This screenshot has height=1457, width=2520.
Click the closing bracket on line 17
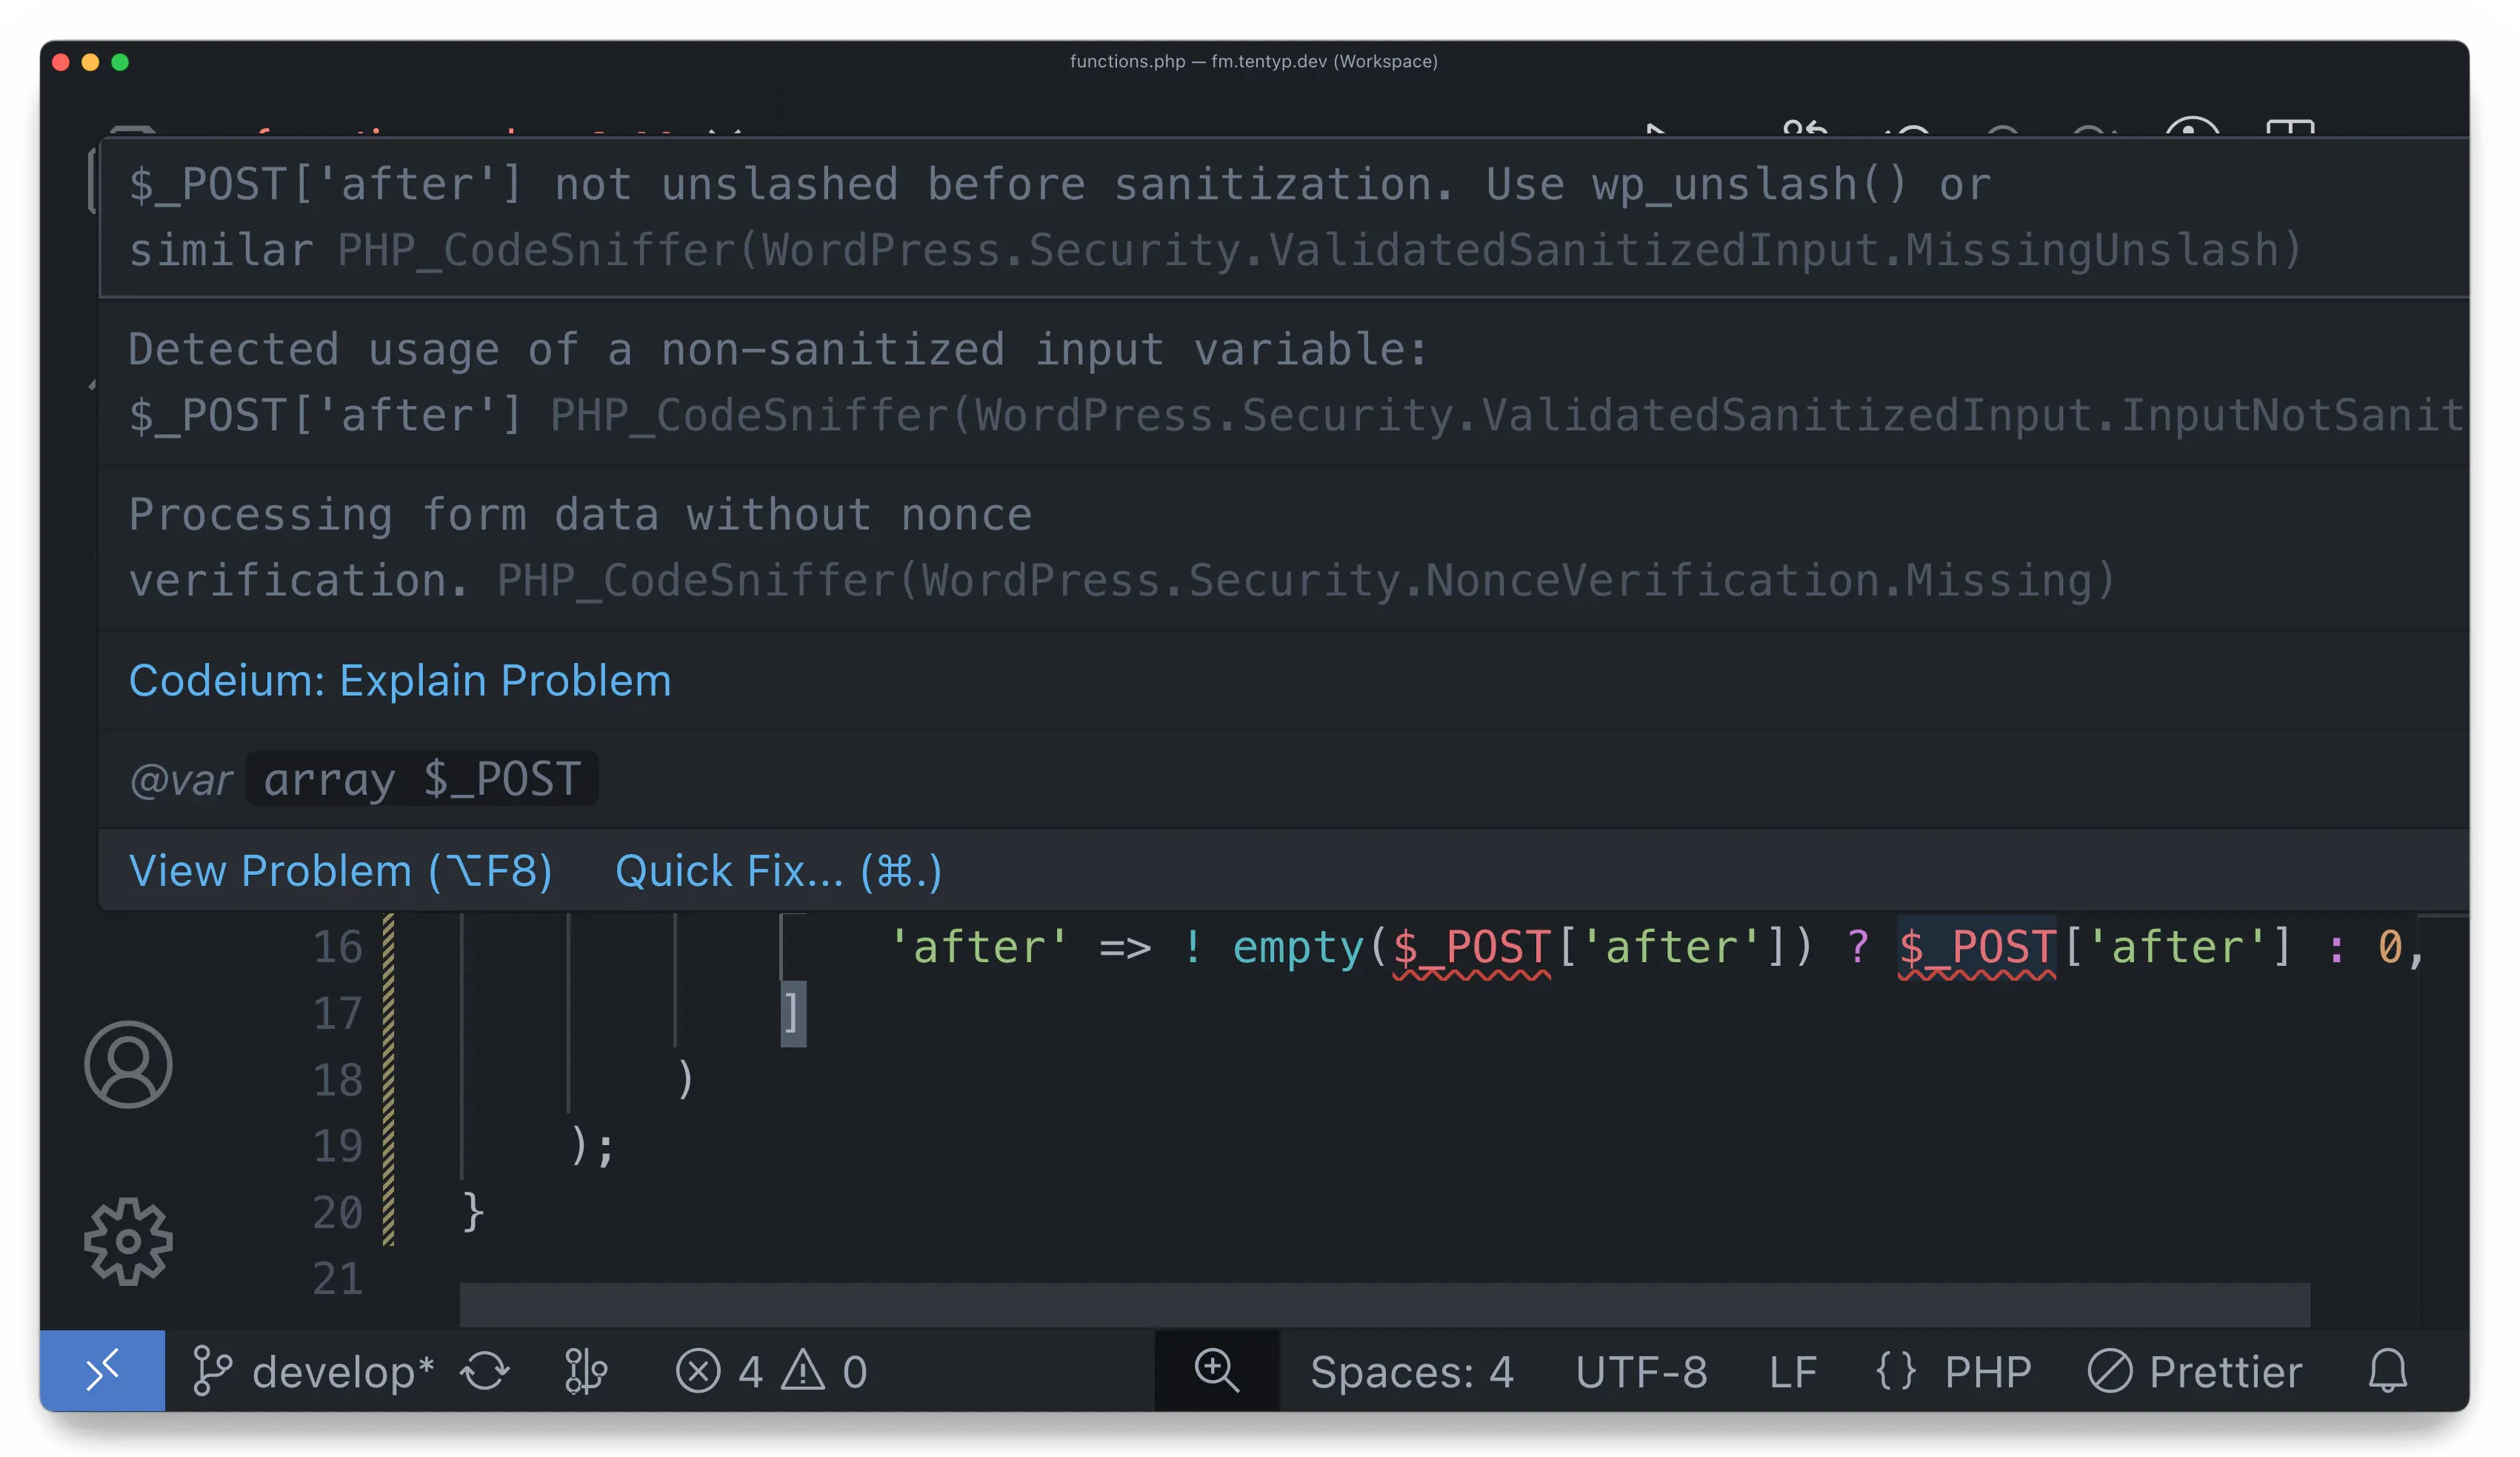coord(793,1015)
